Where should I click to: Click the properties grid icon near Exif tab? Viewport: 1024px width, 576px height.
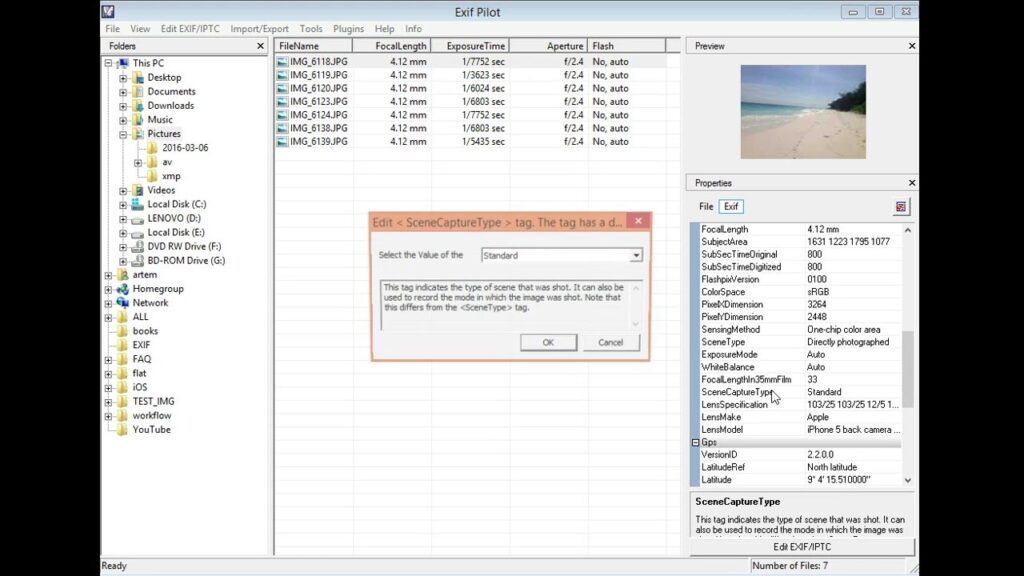click(x=900, y=206)
